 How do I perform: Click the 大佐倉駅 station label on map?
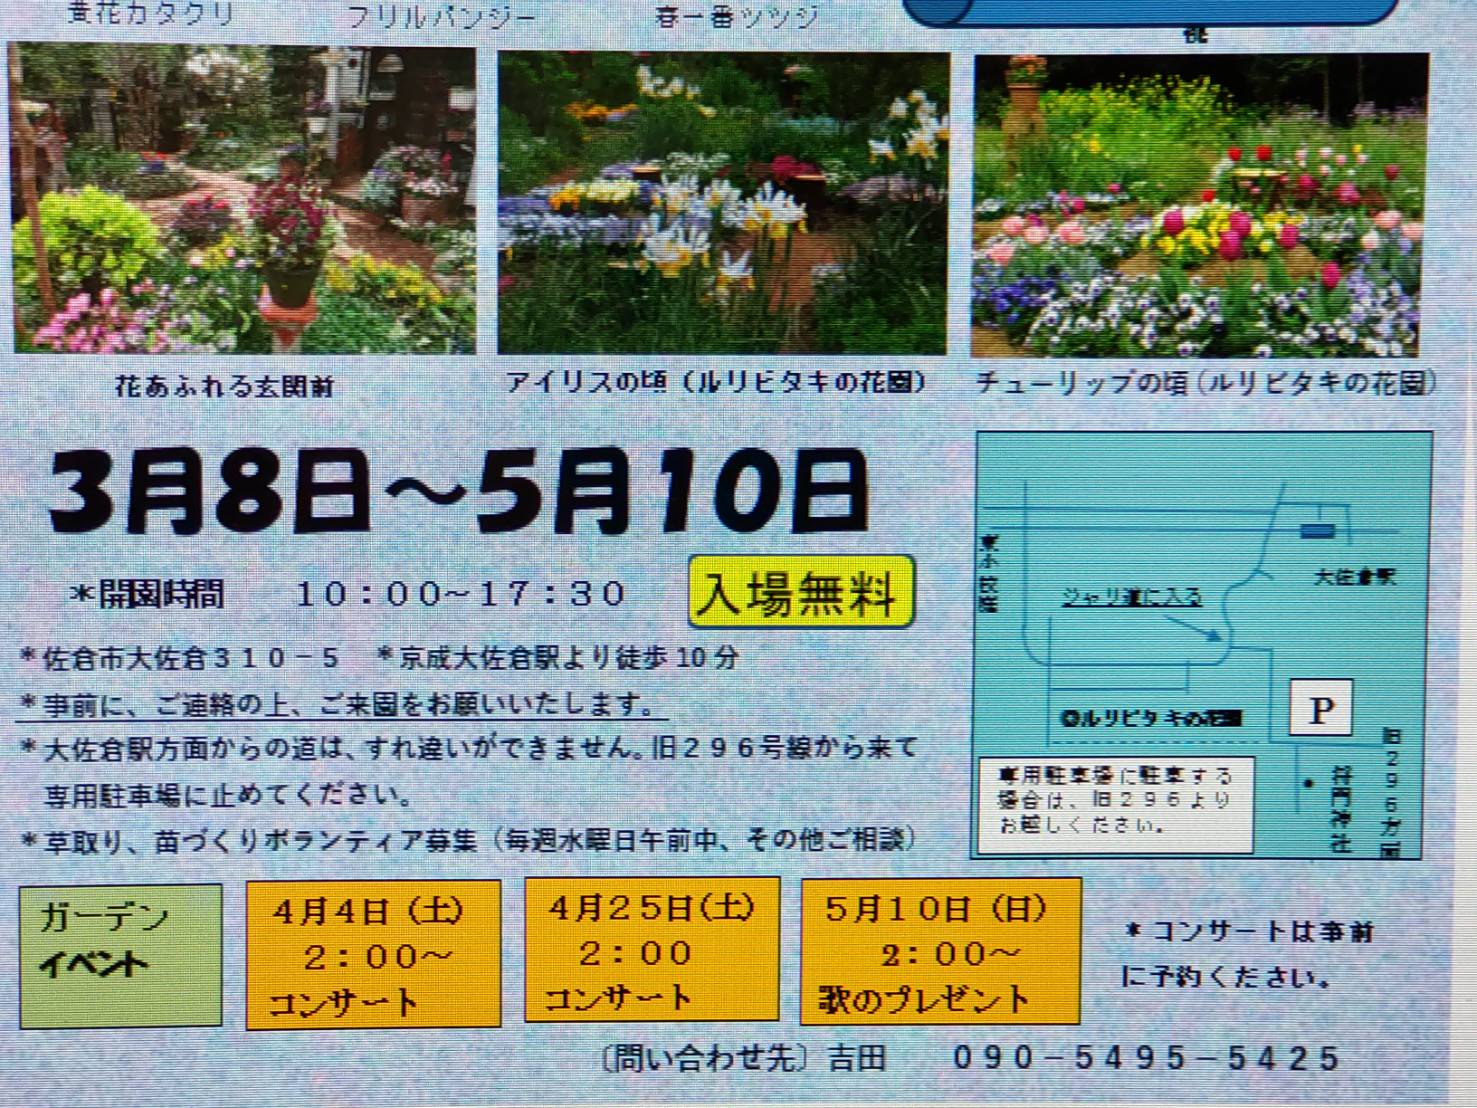click(x=1353, y=577)
